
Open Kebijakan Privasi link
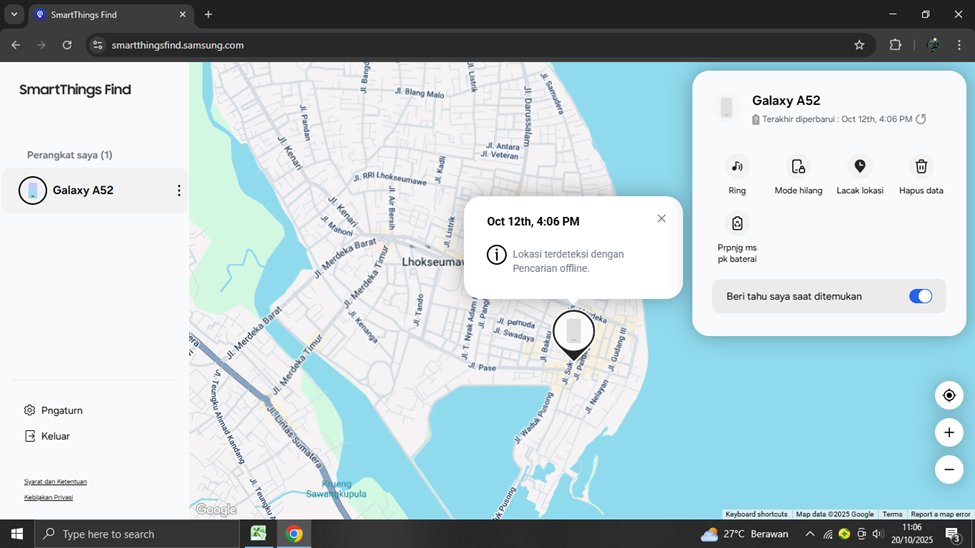49,497
